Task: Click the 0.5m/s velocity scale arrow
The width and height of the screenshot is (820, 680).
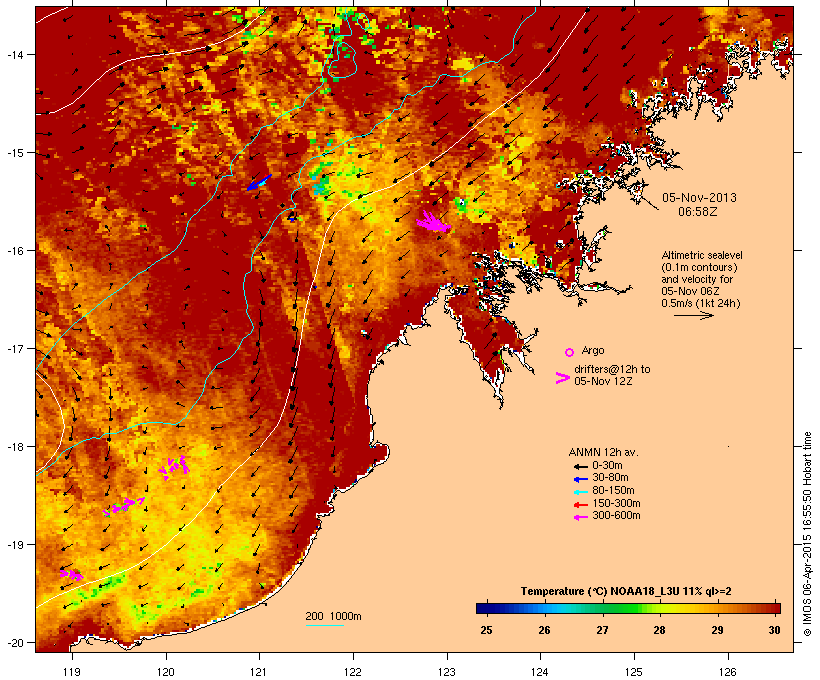Action: [693, 315]
